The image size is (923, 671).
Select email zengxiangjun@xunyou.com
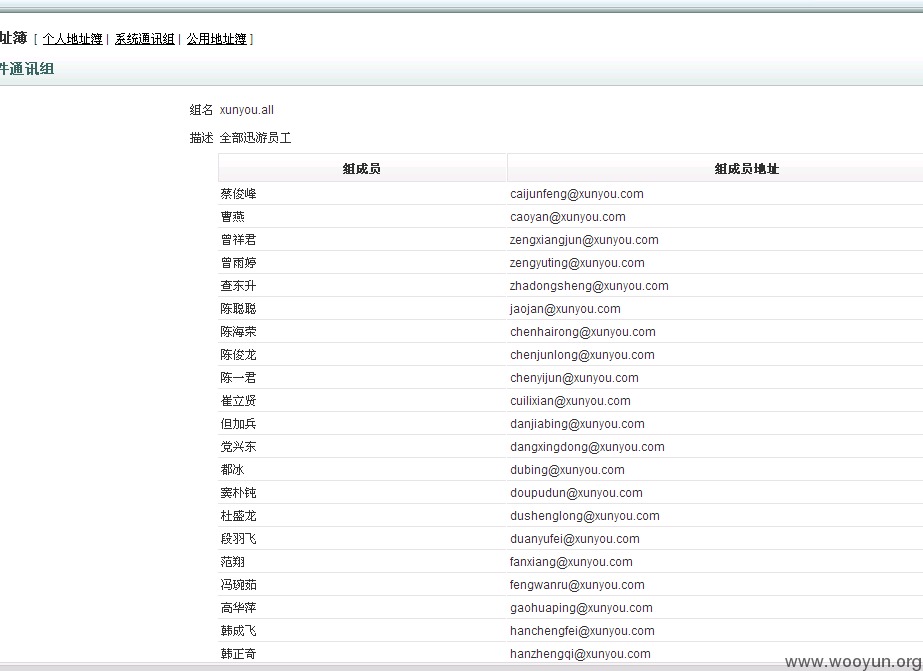coord(584,240)
